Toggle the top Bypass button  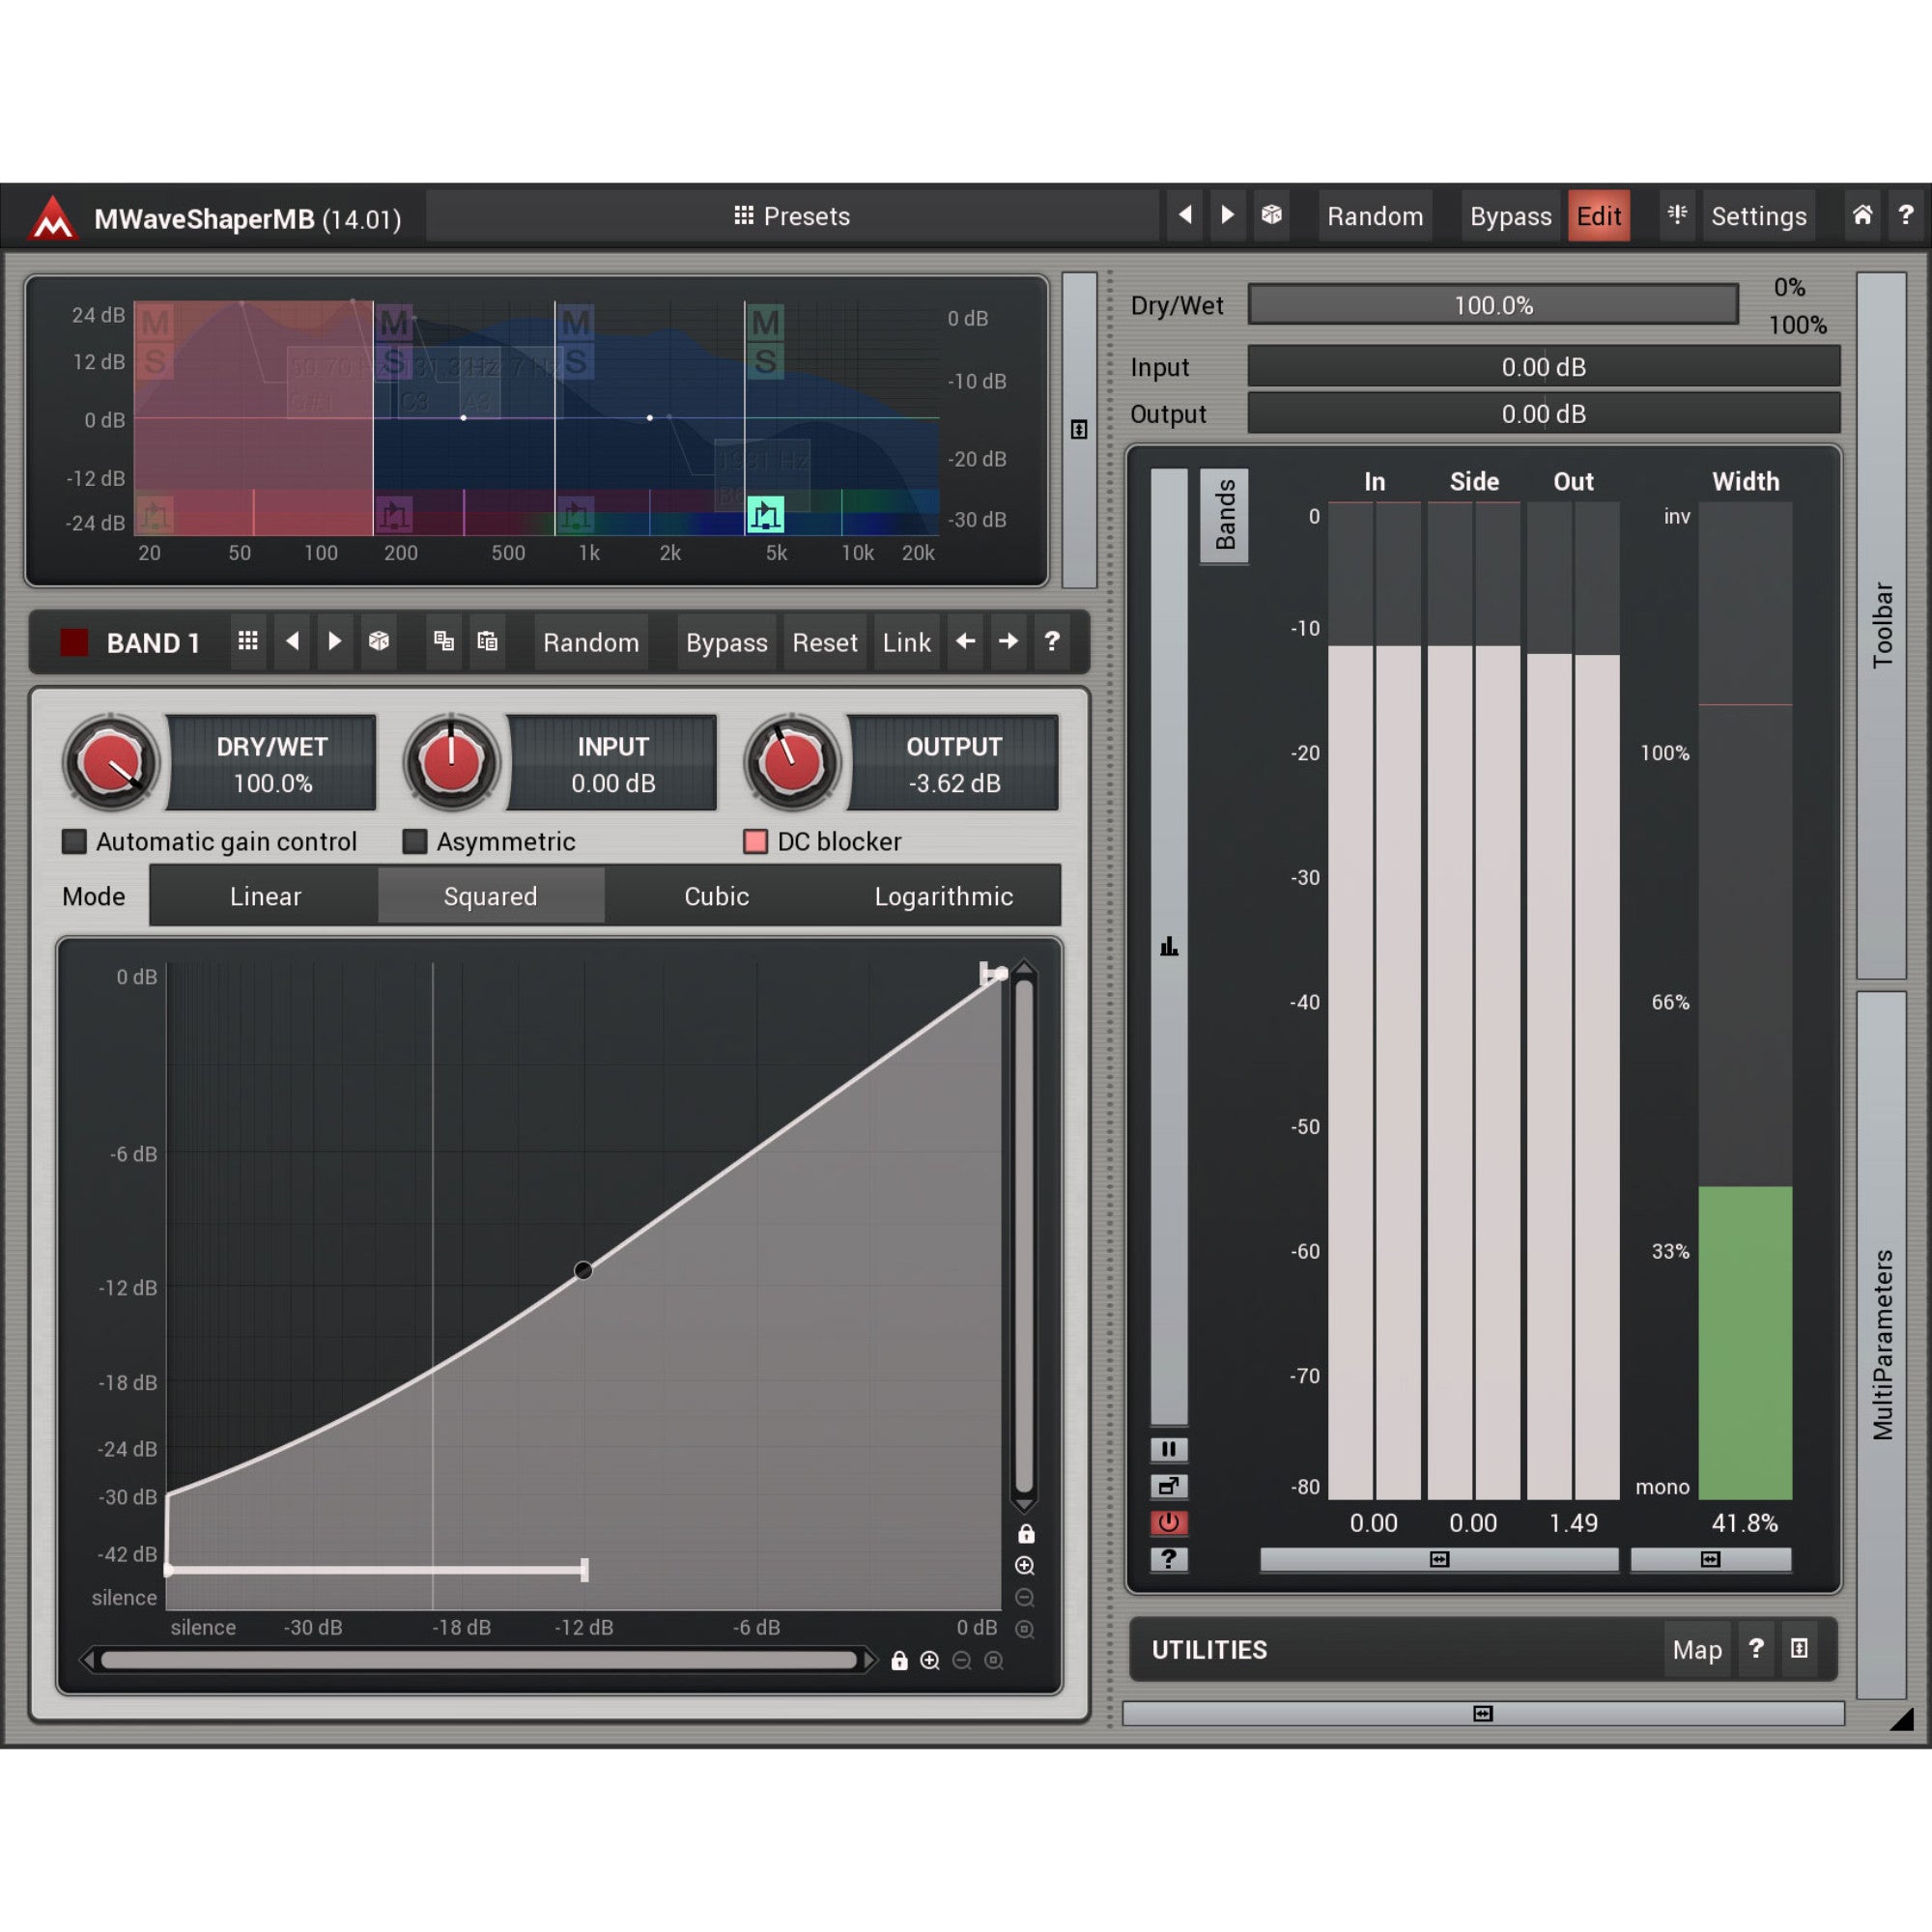pos(1510,216)
